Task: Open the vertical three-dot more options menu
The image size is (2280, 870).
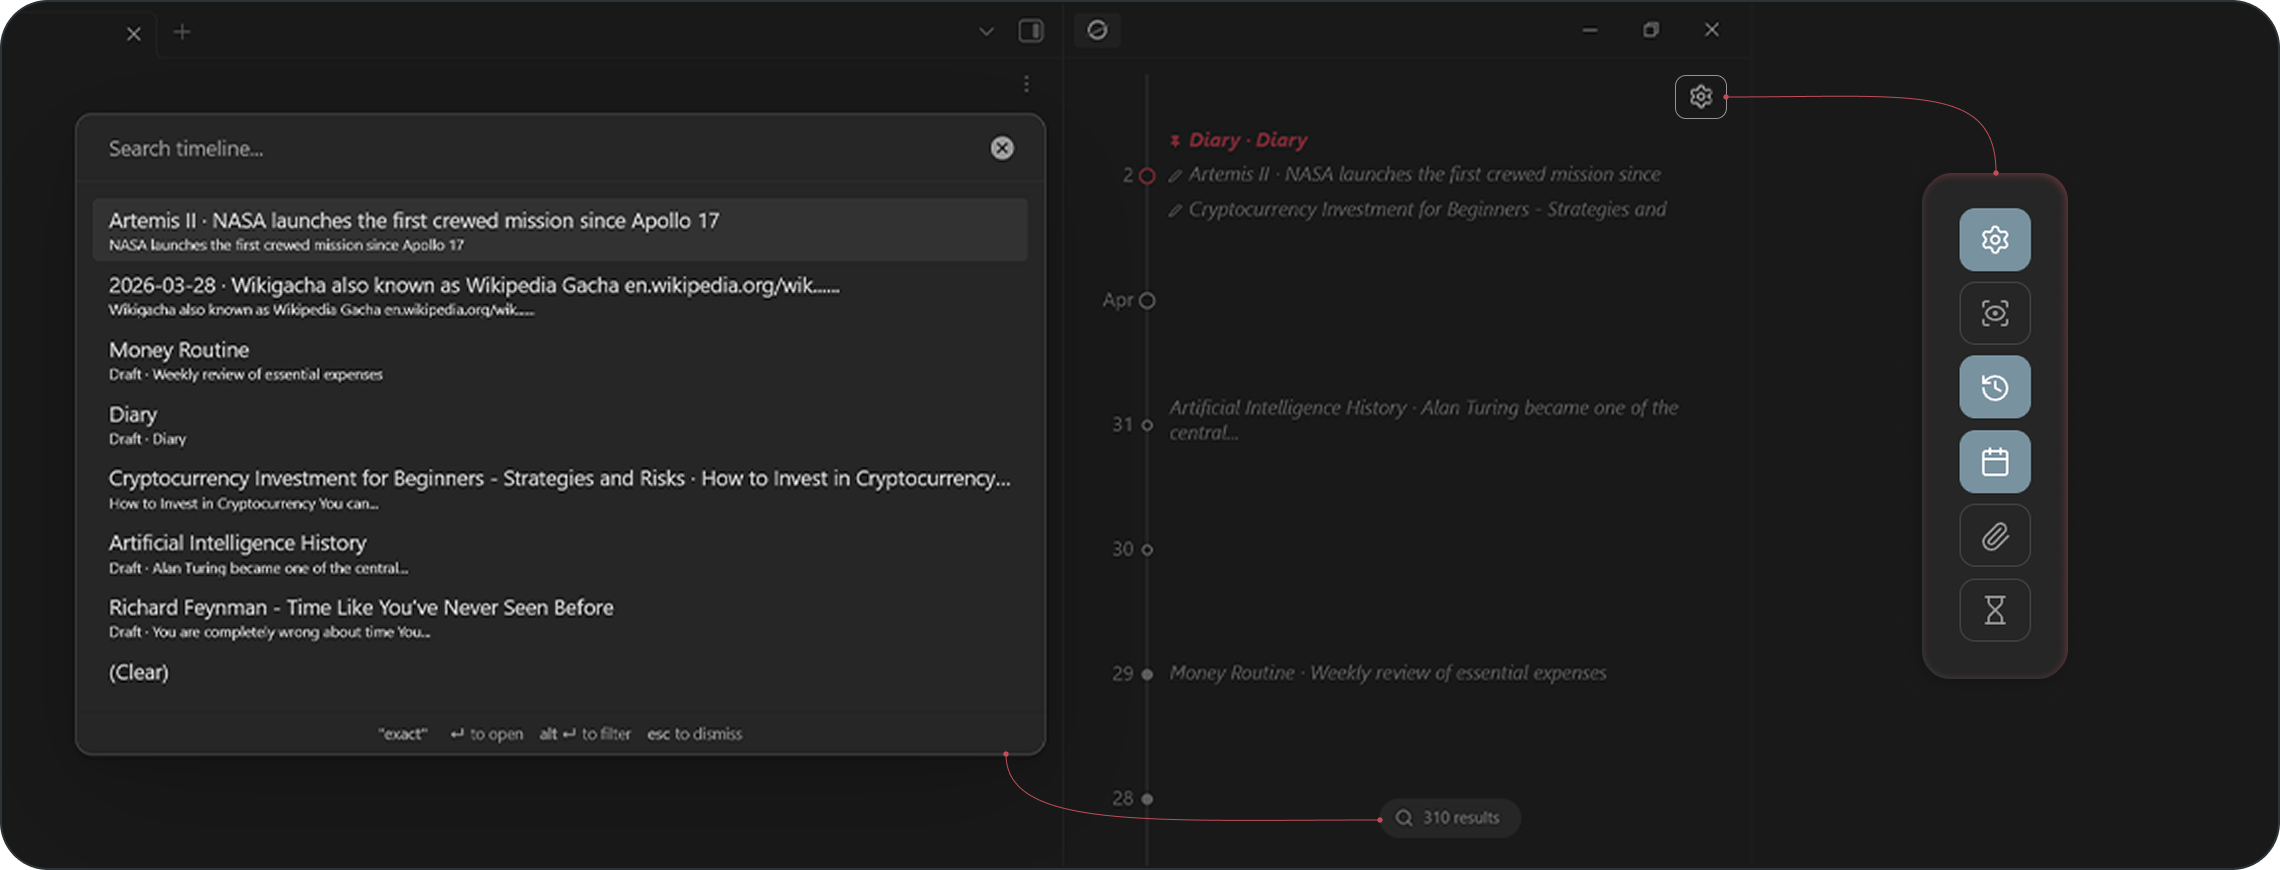Action: coord(1026,84)
